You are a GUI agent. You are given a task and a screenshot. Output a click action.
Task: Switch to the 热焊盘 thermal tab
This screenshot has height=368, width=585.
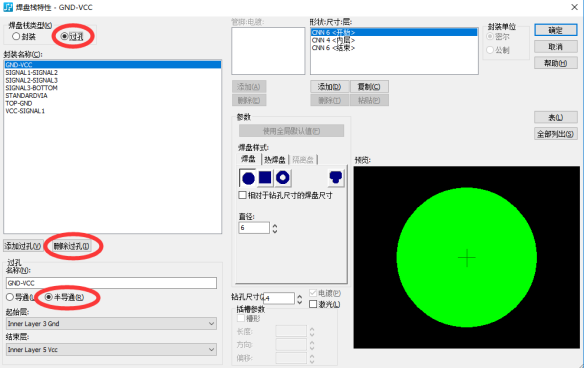[x=275, y=160]
